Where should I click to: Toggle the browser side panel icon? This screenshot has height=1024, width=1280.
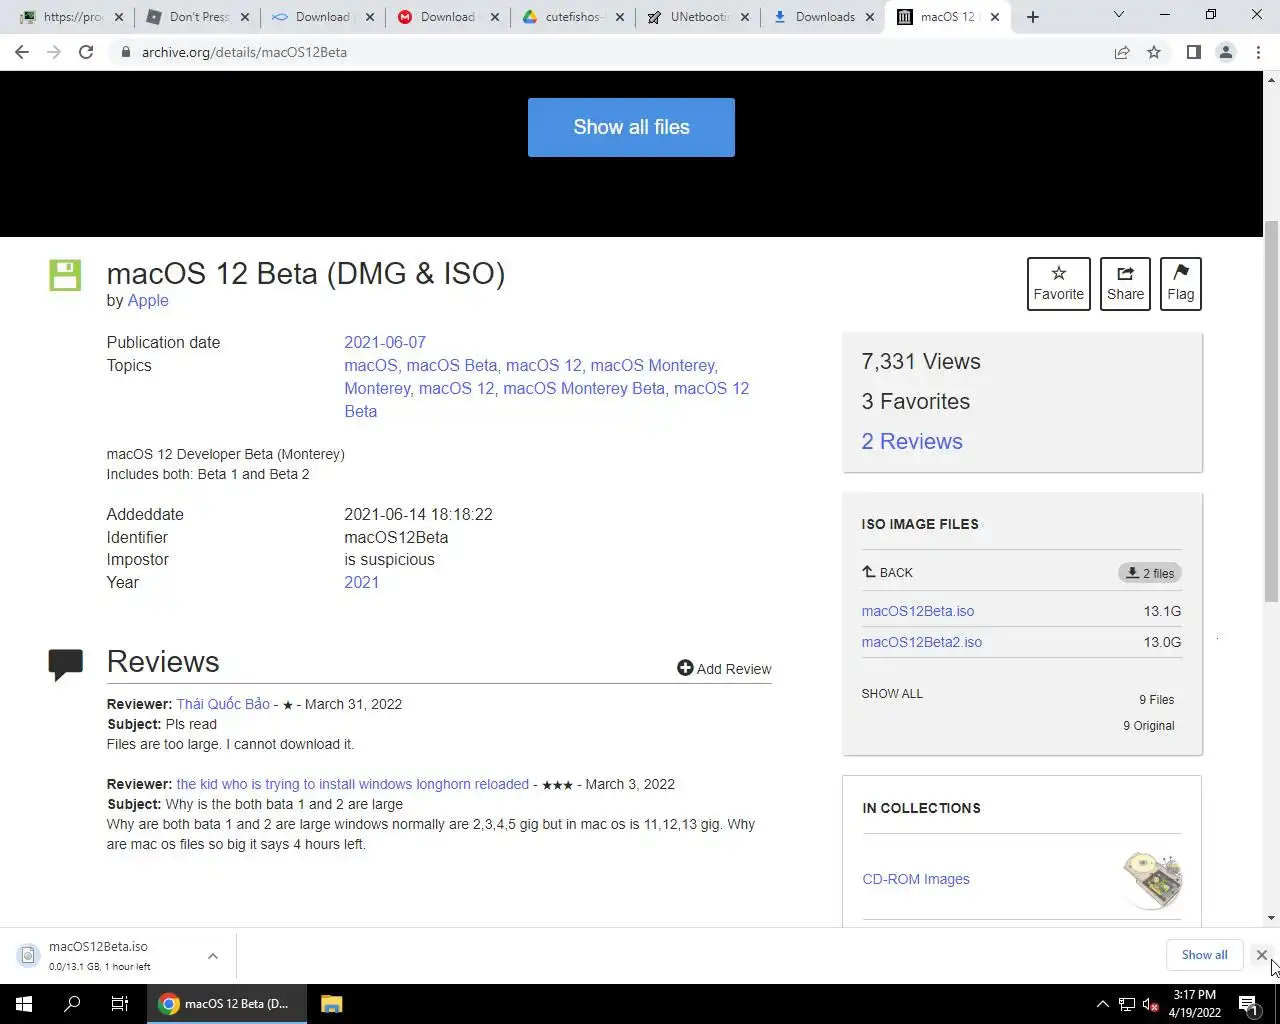pyautogui.click(x=1193, y=52)
